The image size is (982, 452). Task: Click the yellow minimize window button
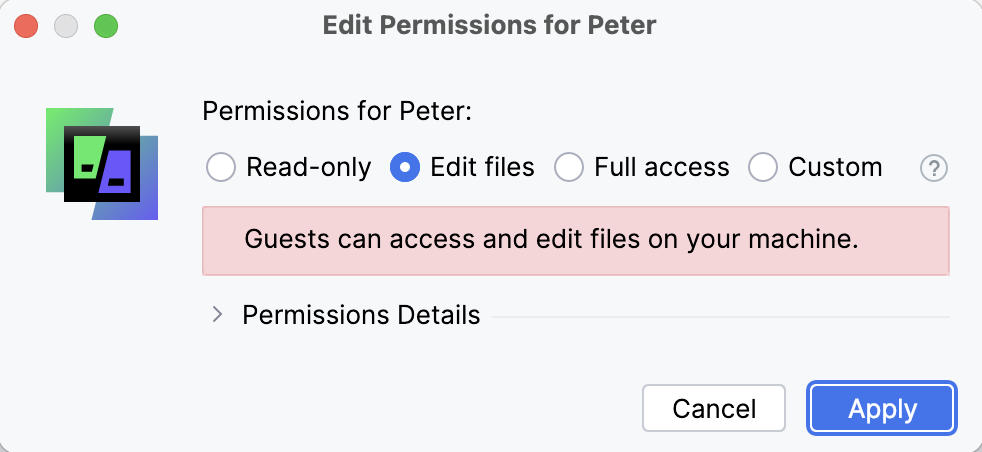[66, 25]
